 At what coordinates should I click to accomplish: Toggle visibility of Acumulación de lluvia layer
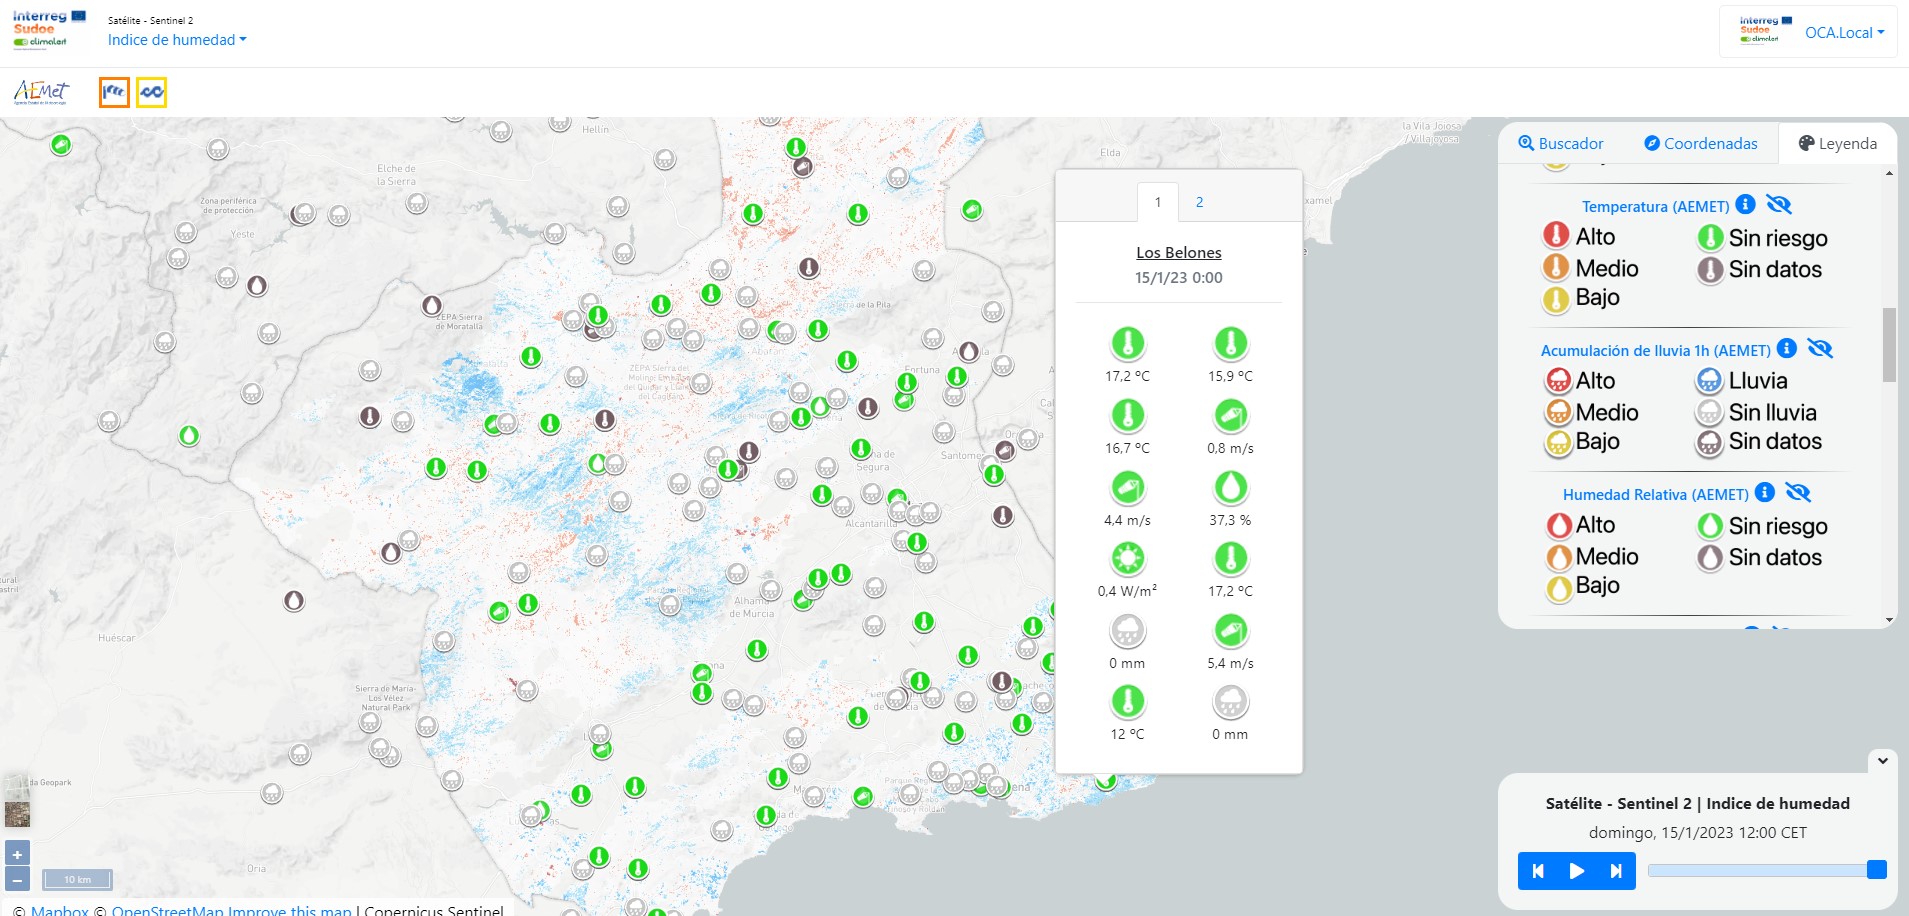(x=1819, y=349)
